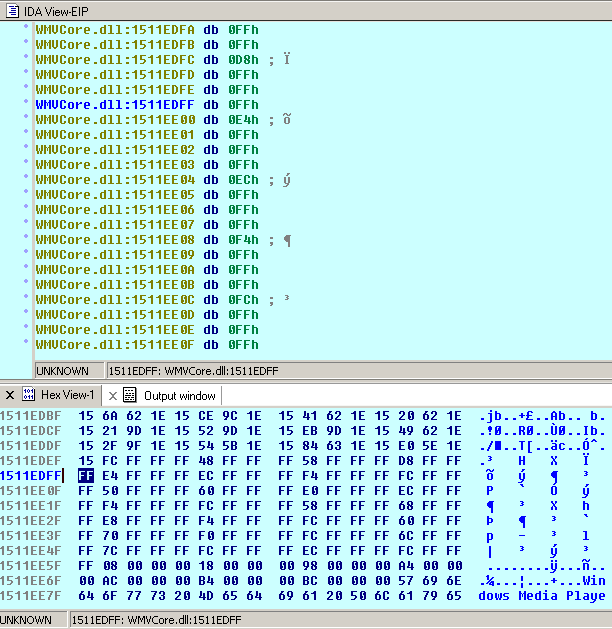Select line WMVCore.dll:1511EDFC db 0D8h
The width and height of the screenshot is (612, 629).
click(x=163, y=60)
